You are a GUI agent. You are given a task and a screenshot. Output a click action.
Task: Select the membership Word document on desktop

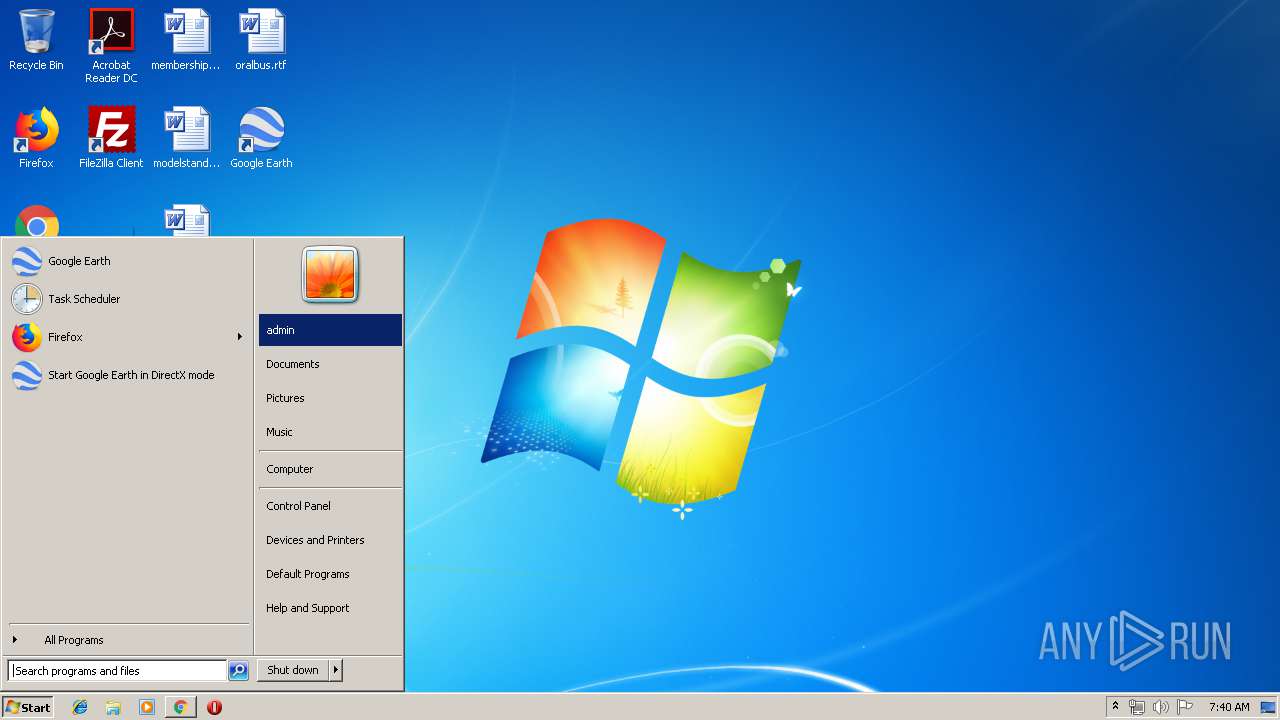point(186,40)
